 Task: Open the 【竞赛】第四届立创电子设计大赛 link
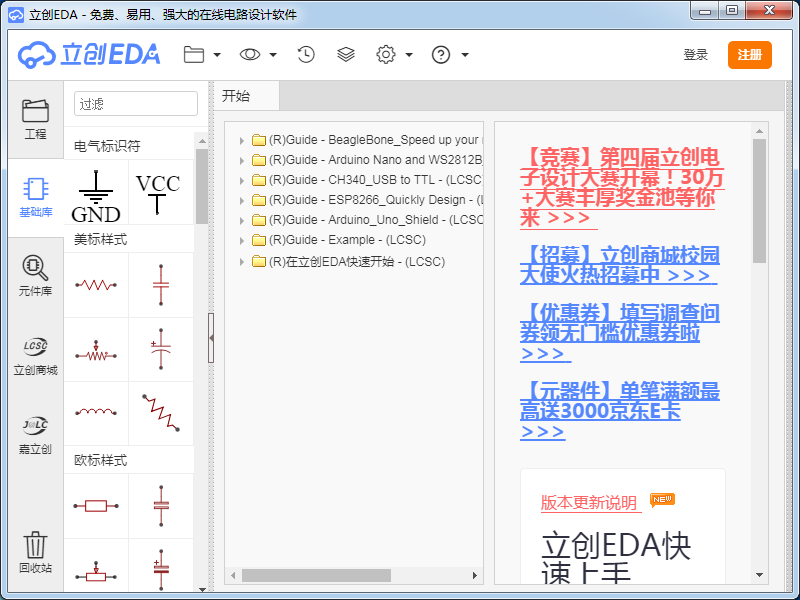622,187
